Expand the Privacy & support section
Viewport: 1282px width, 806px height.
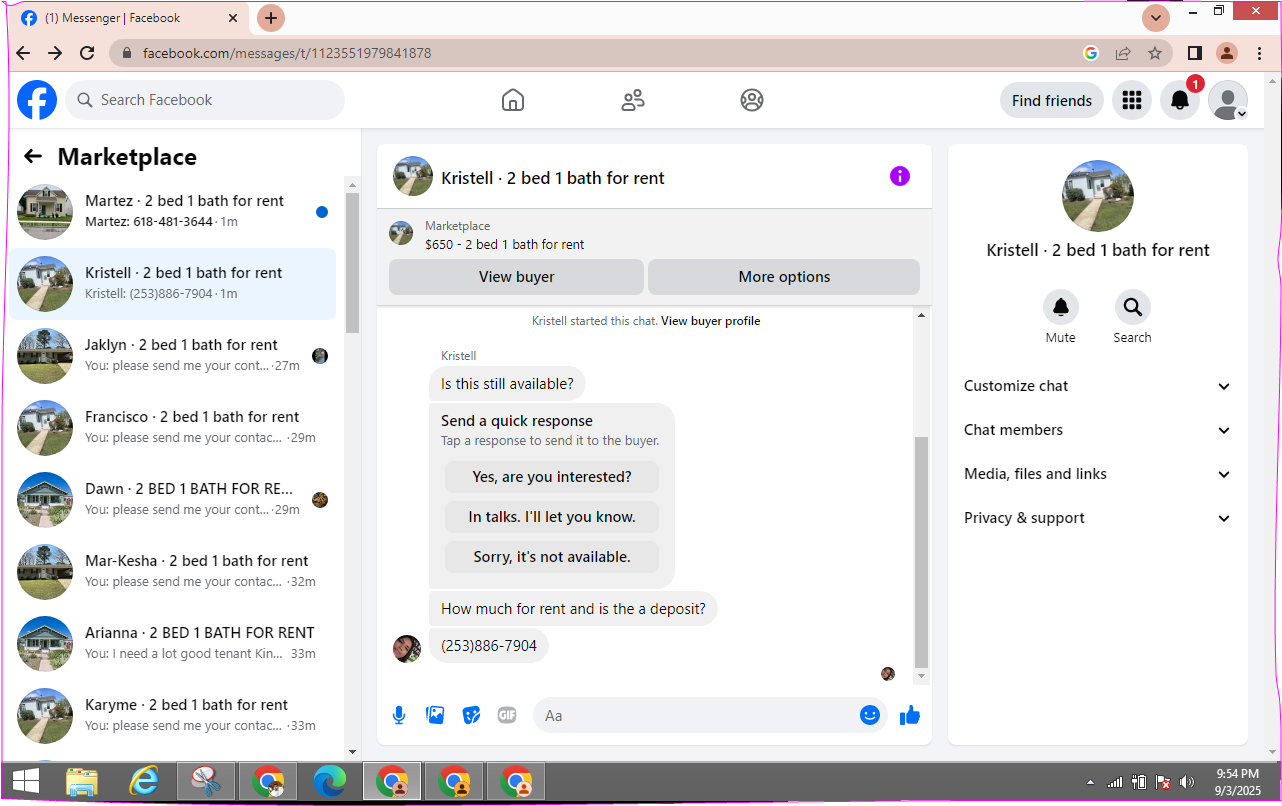click(x=1098, y=518)
